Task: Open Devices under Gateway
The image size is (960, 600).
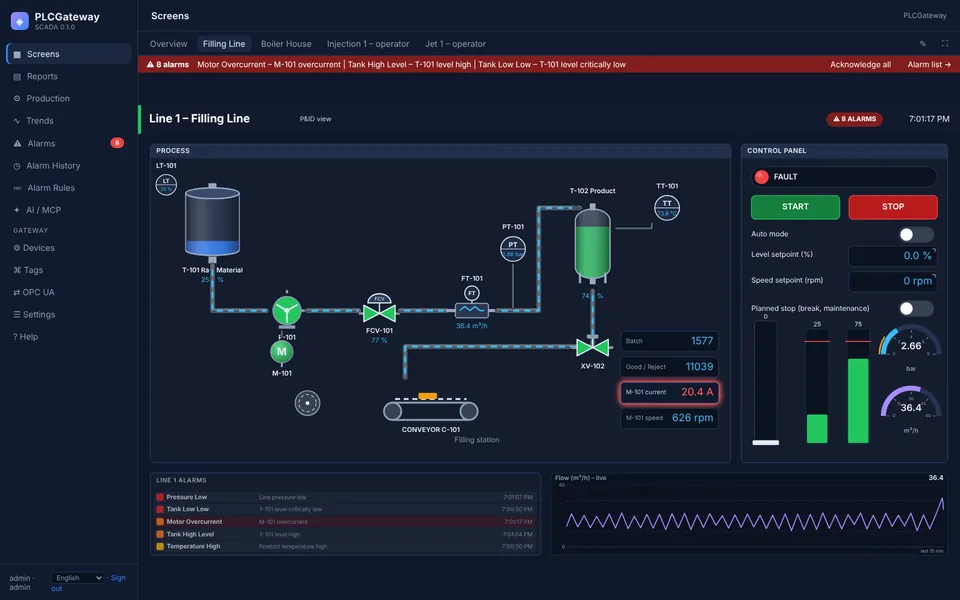Action: coord(69,248)
